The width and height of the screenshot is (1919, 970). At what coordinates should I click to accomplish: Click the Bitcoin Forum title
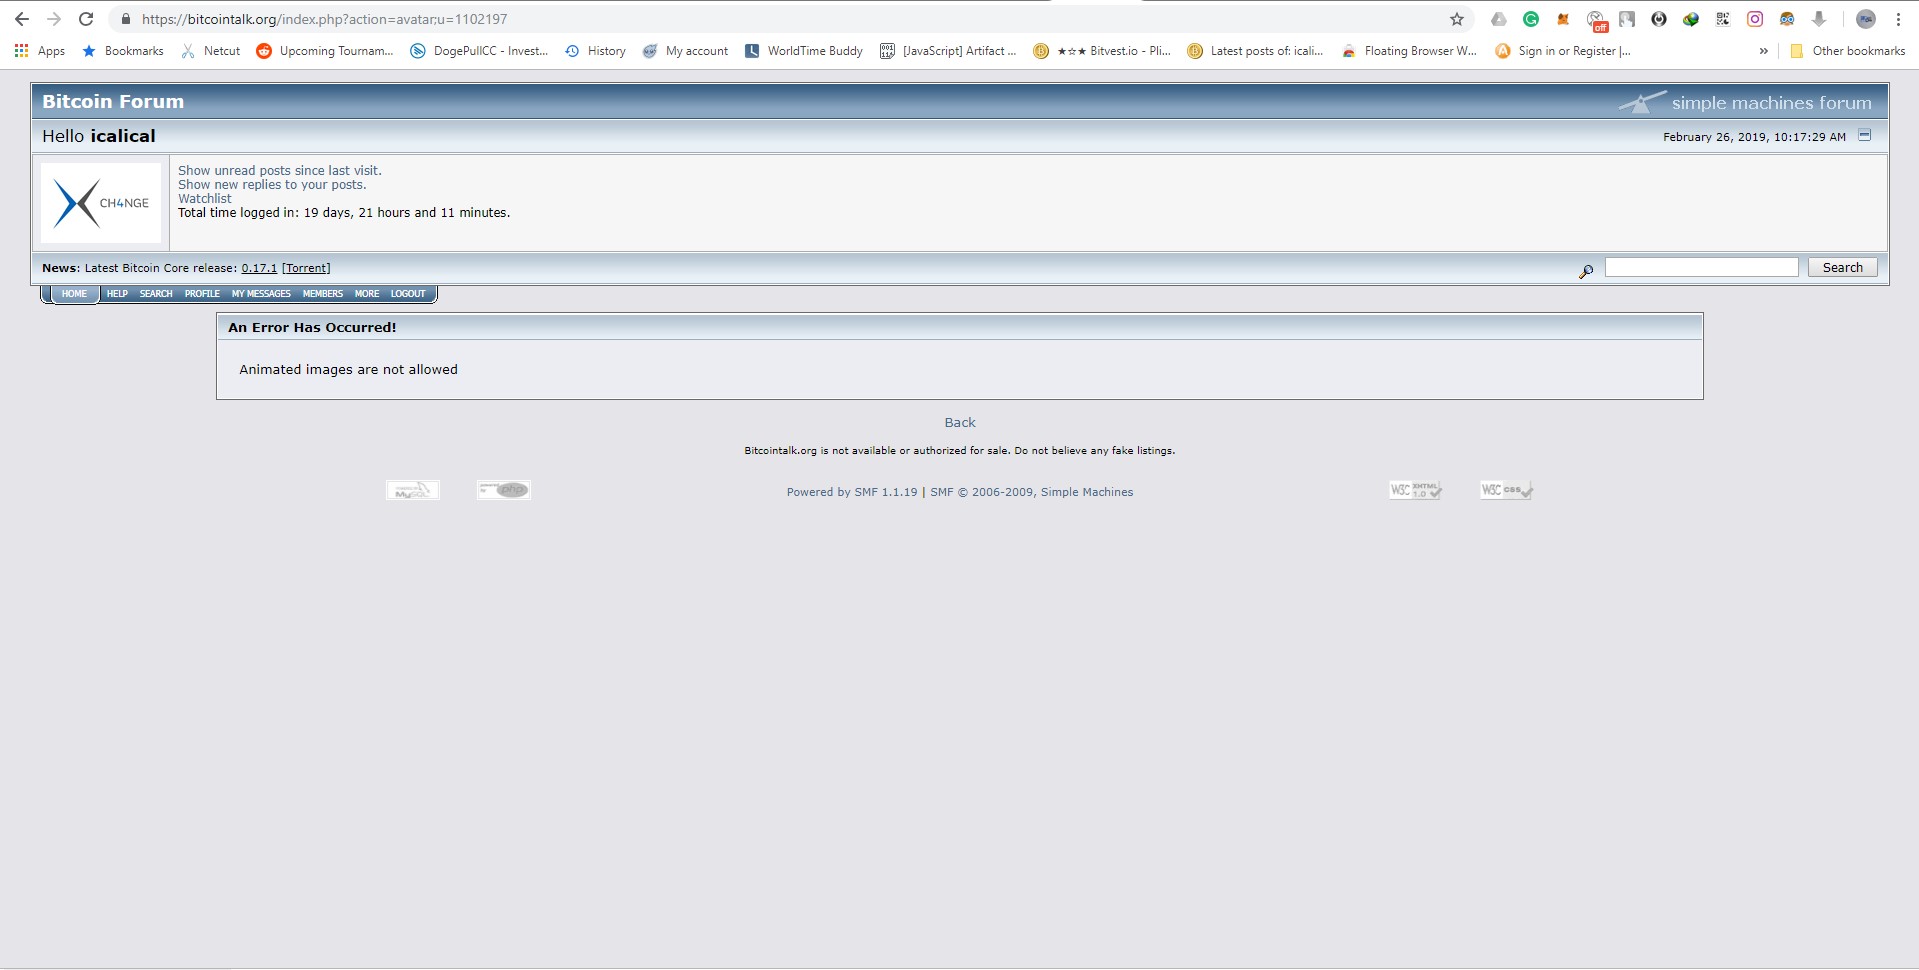(x=113, y=101)
